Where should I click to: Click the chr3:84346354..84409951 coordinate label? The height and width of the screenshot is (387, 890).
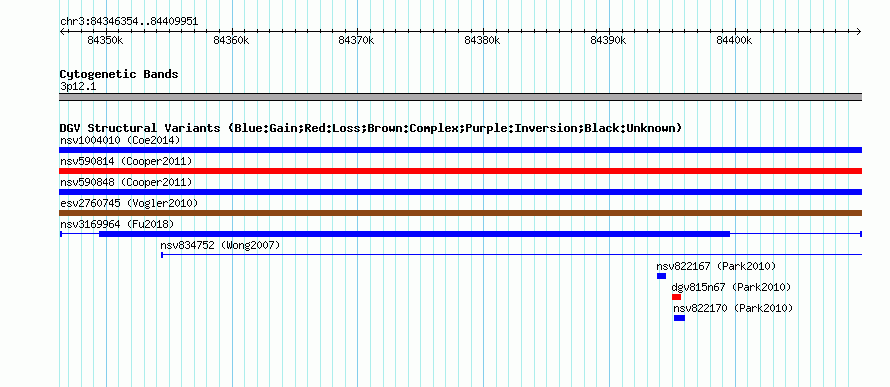pyautogui.click(x=129, y=22)
